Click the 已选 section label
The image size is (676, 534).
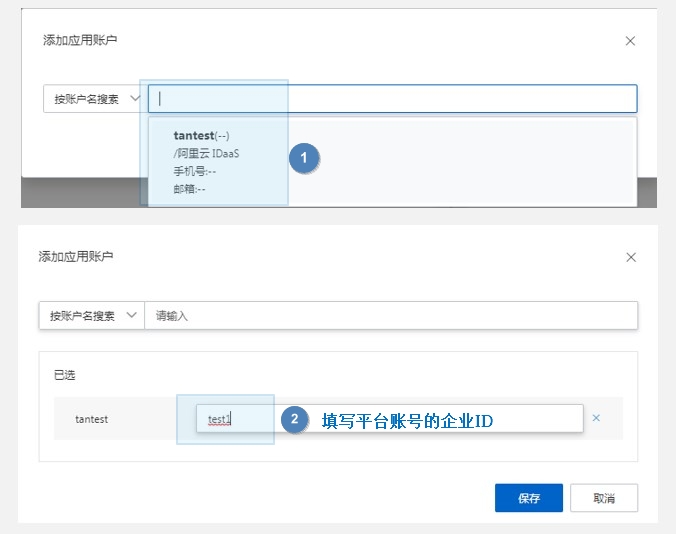[64, 375]
